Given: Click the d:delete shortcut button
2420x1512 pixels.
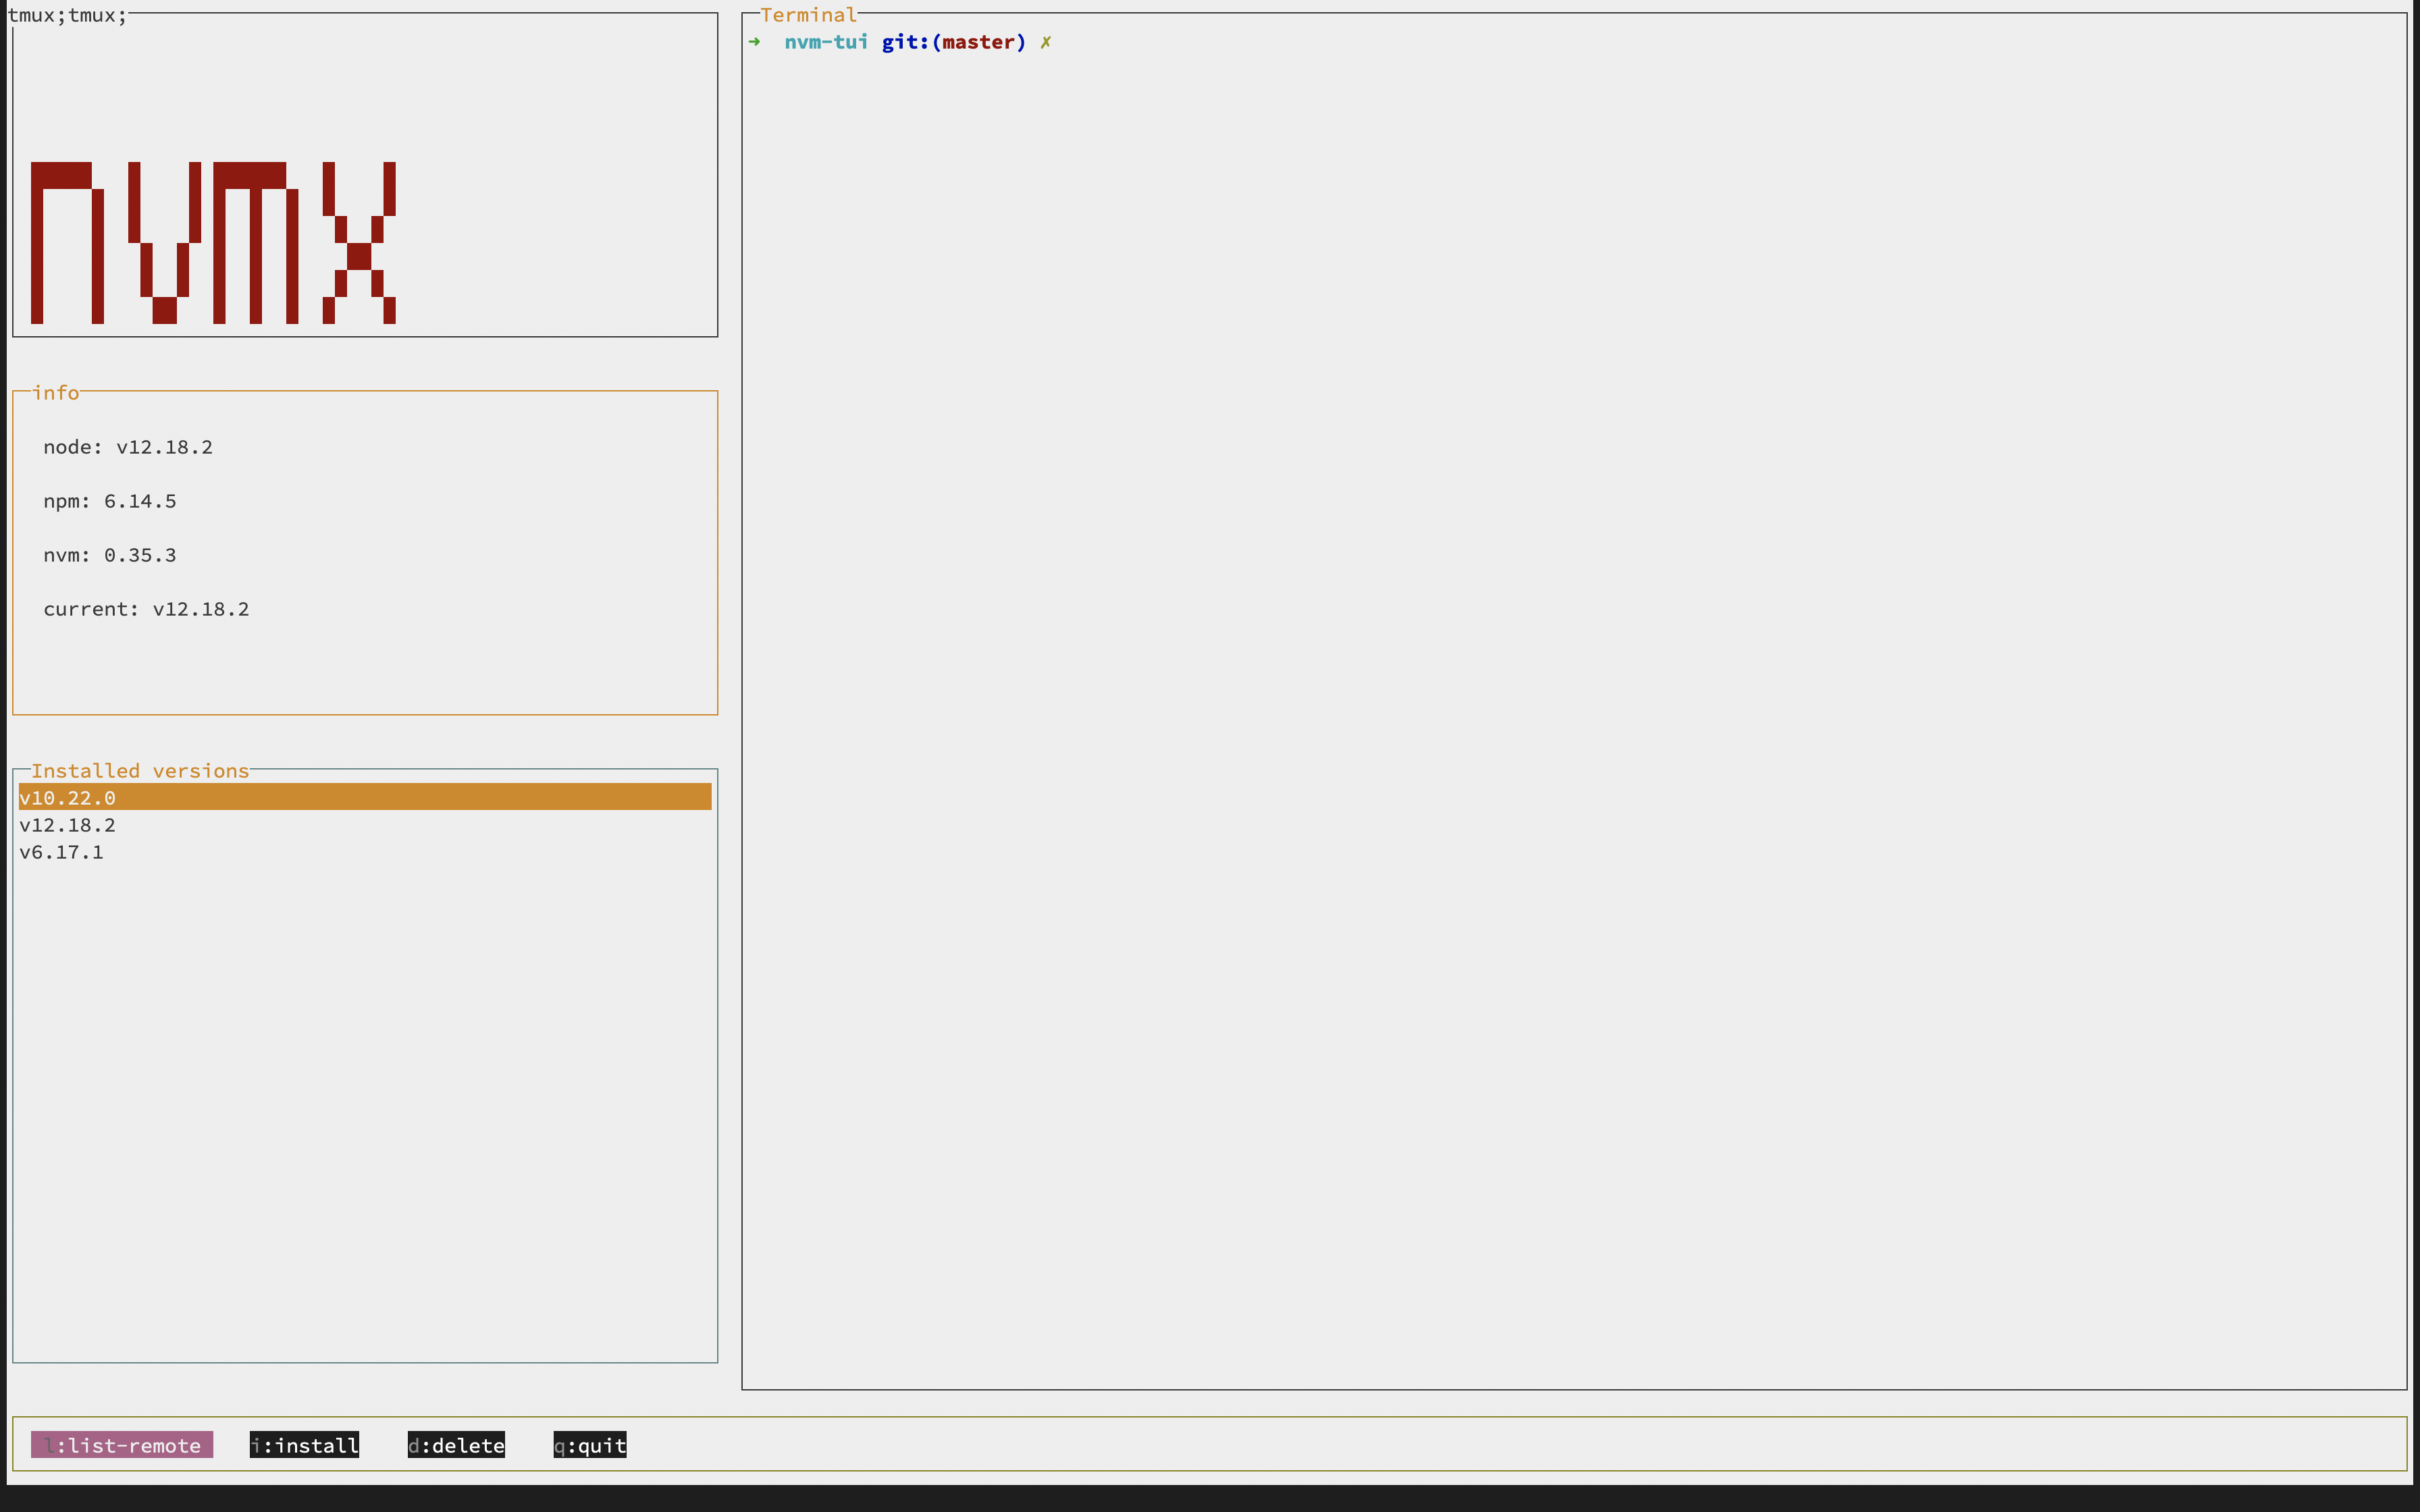Looking at the screenshot, I should click(x=456, y=1445).
